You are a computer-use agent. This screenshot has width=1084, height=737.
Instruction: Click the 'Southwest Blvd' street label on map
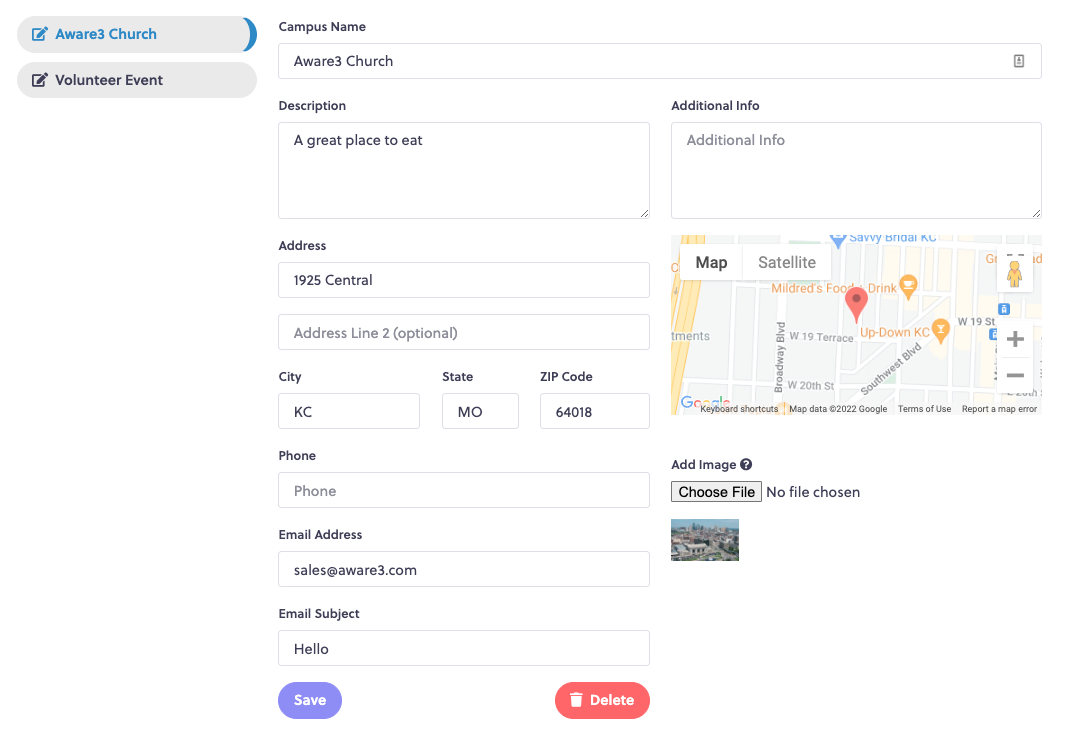pyautogui.click(x=891, y=369)
